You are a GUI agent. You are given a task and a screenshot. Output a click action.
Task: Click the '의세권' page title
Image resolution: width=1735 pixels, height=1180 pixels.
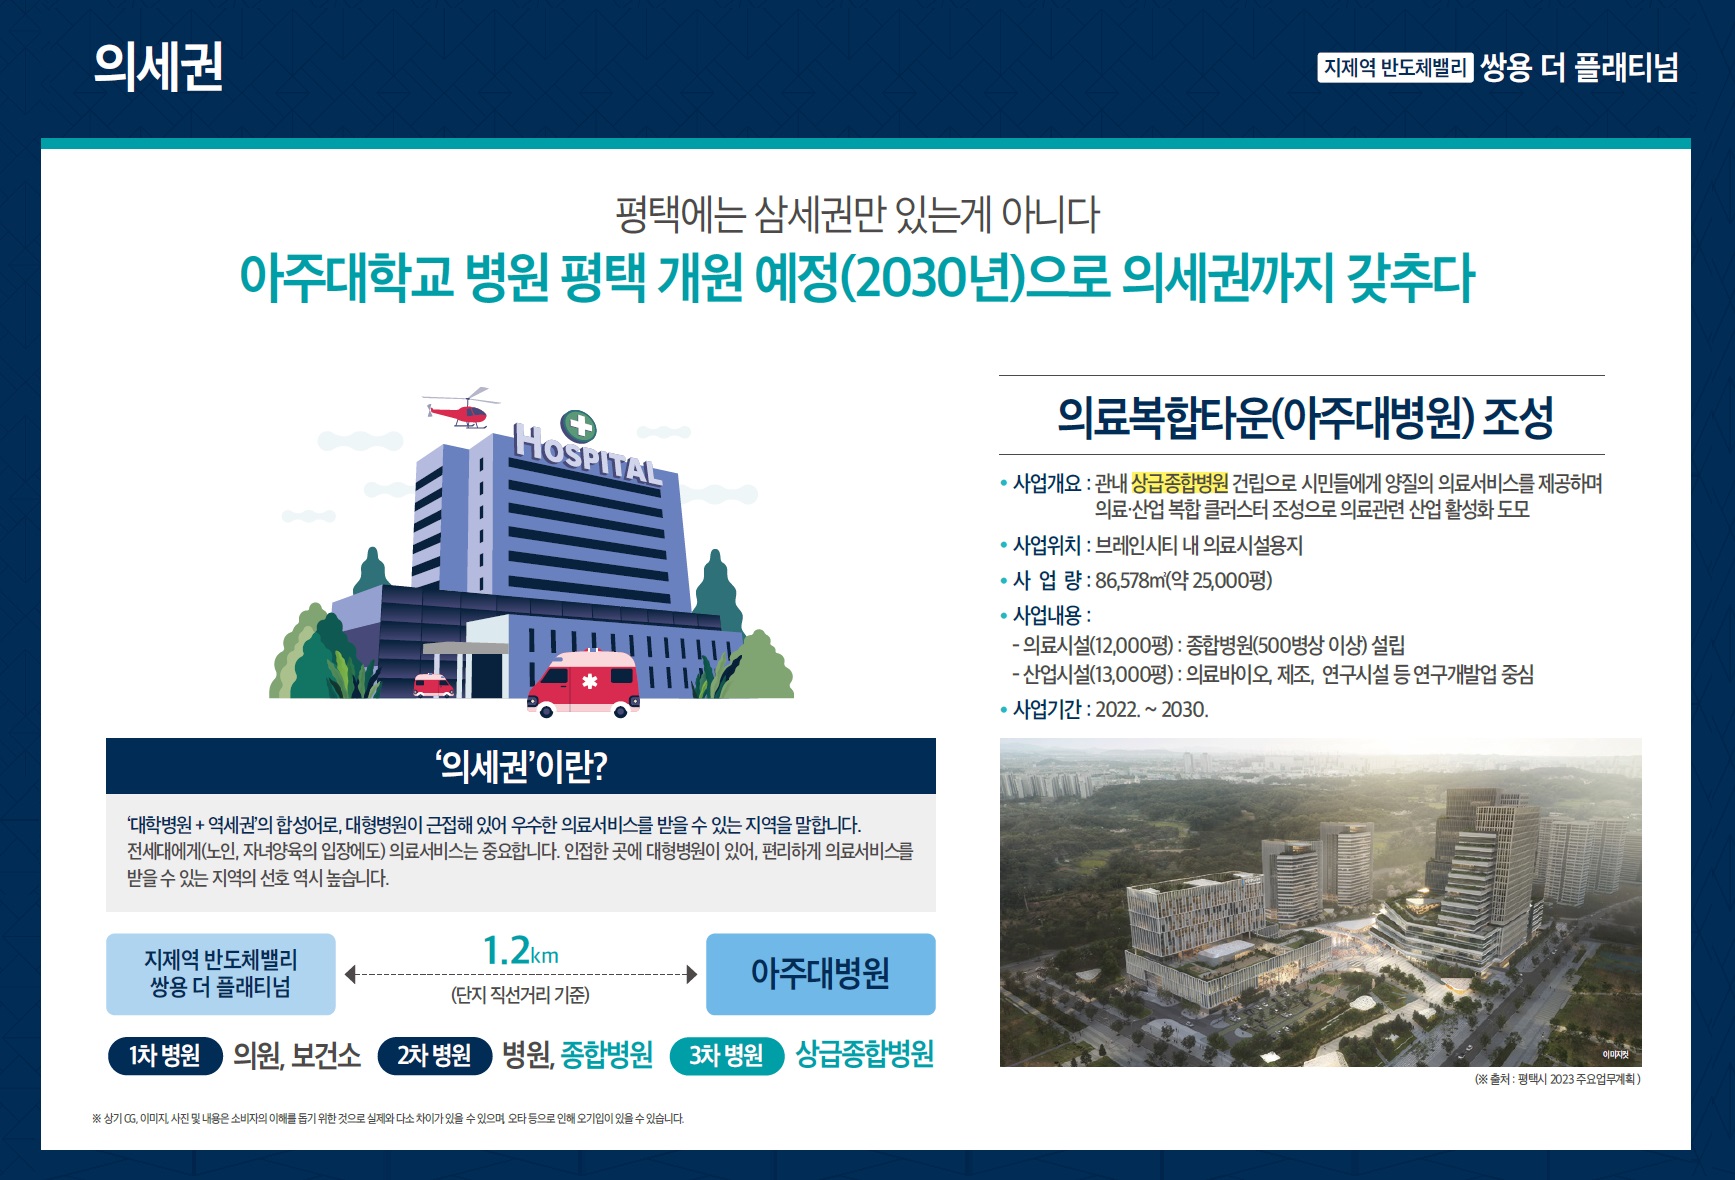pyautogui.click(x=158, y=67)
